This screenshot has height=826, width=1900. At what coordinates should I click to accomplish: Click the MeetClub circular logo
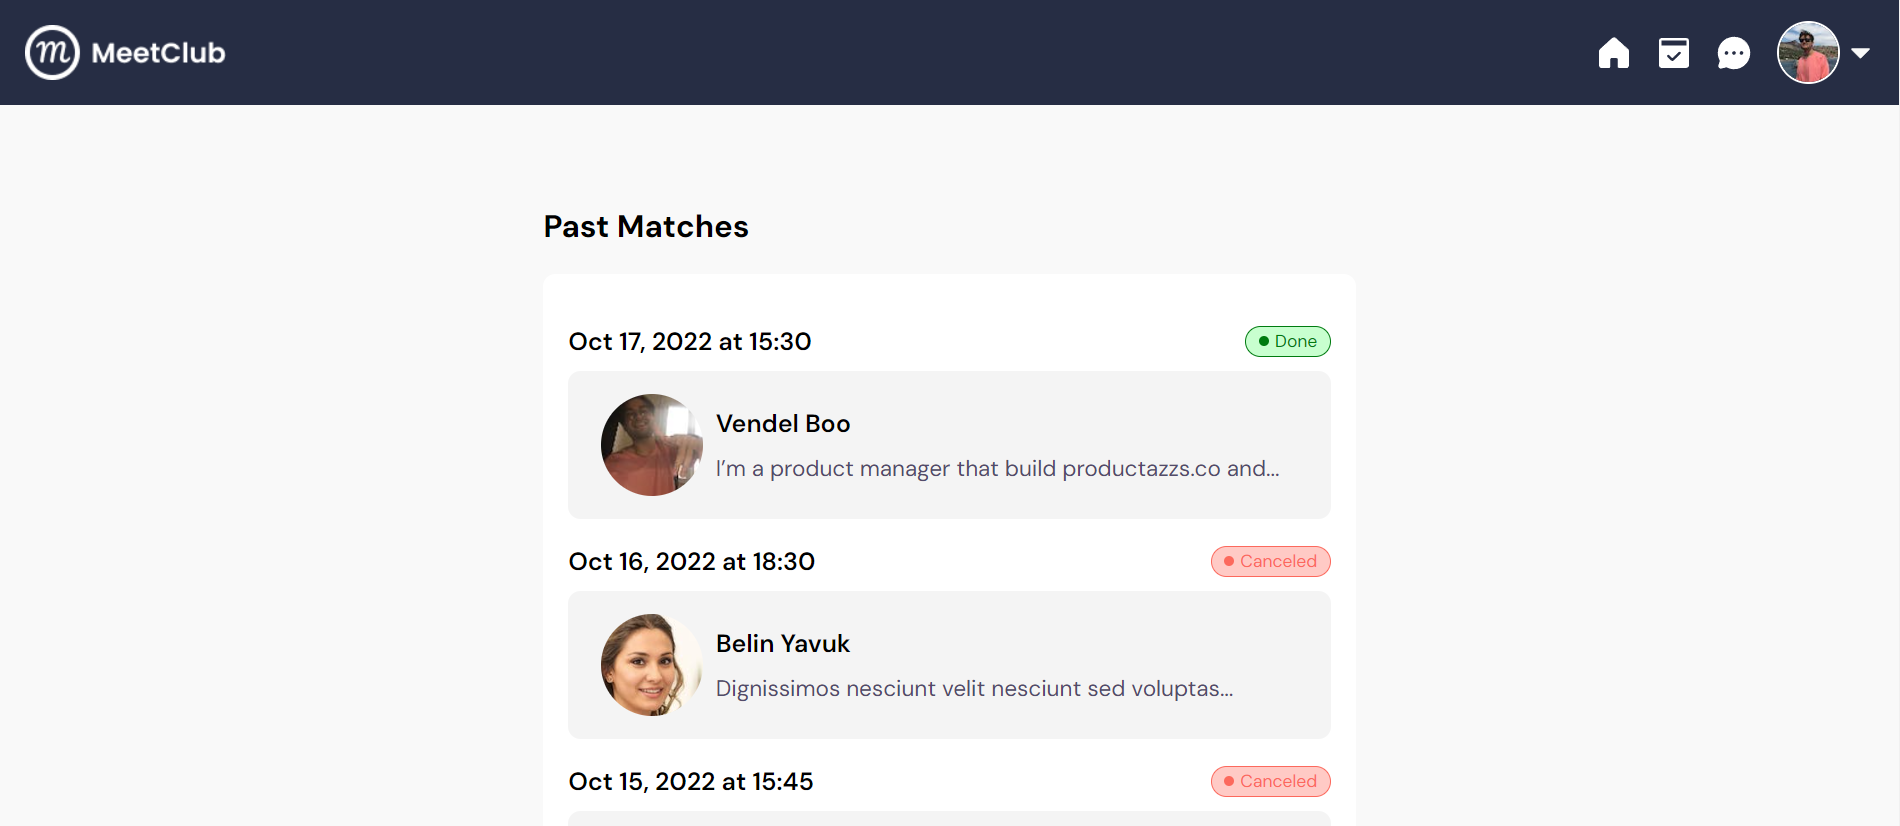tap(52, 52)
